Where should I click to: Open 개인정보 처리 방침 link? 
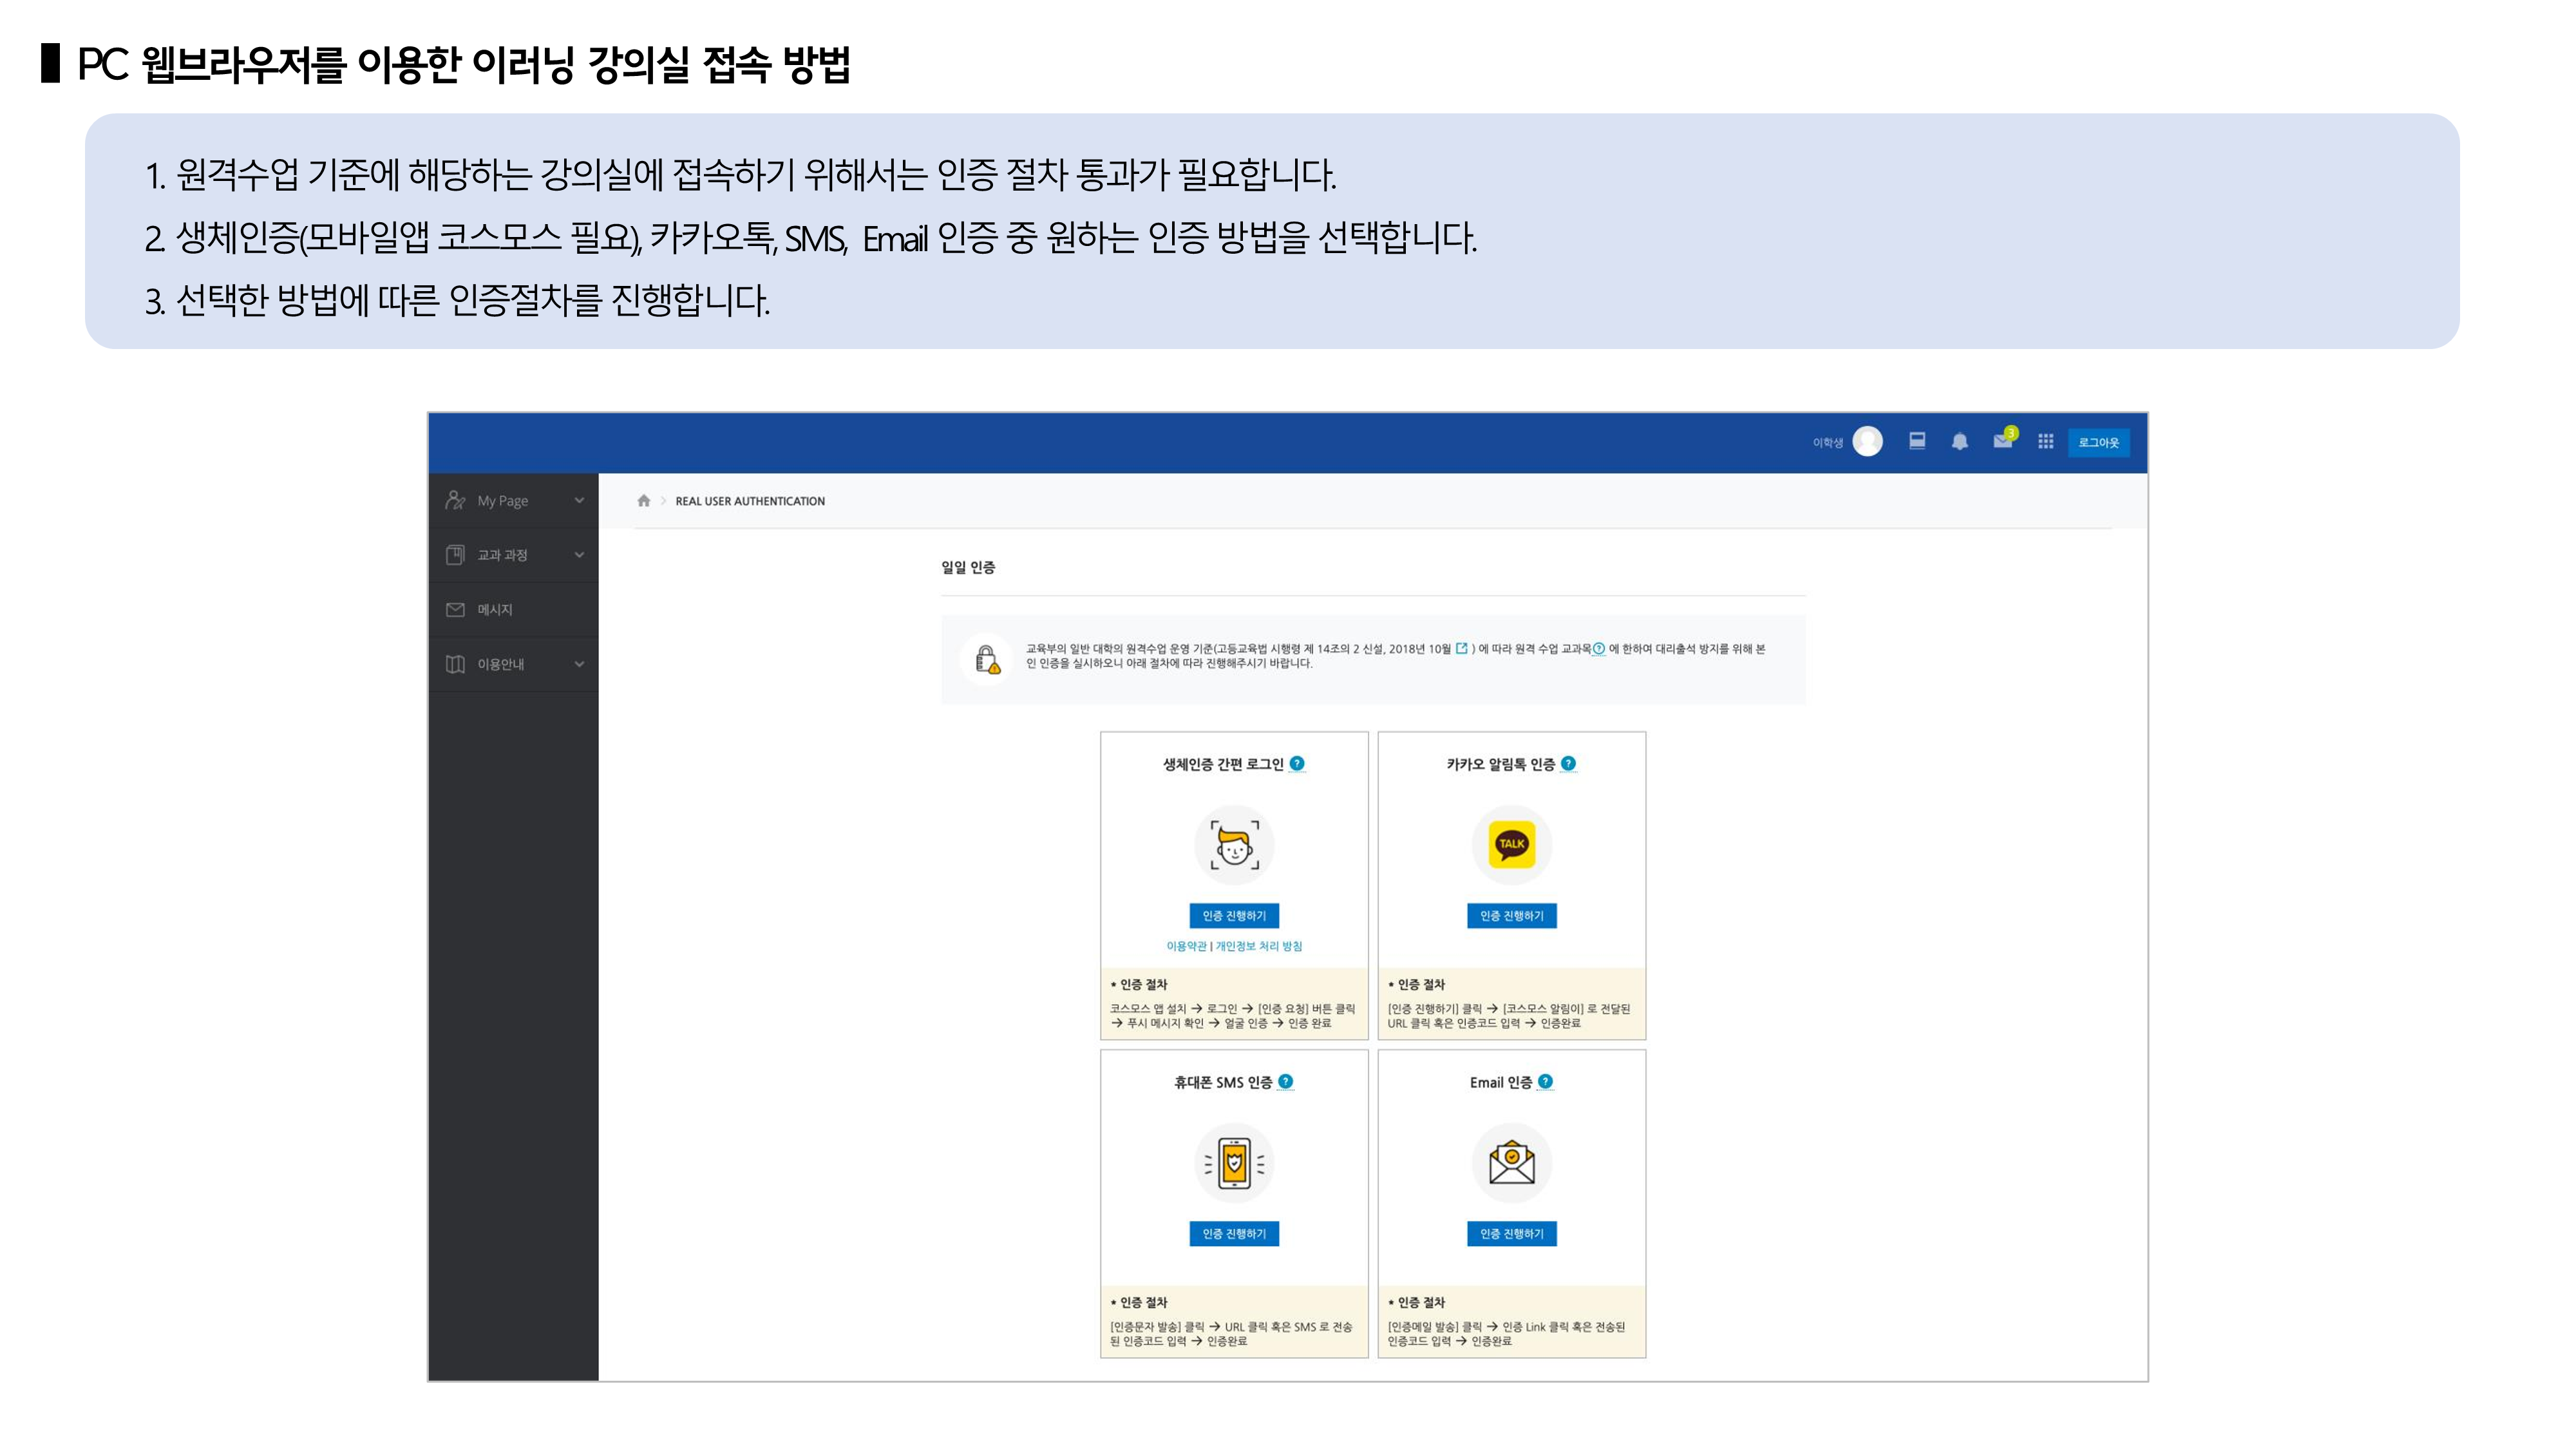1258,946
